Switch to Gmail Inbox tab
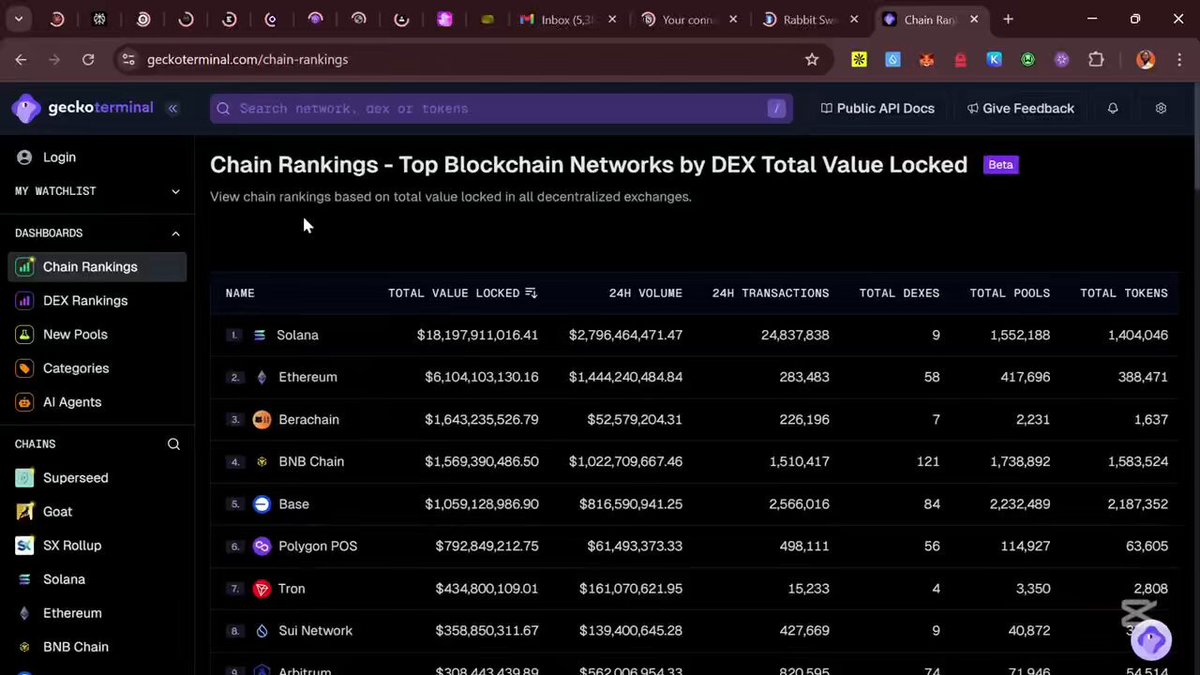The image size is (1200, 675). [x=569, y=19]
